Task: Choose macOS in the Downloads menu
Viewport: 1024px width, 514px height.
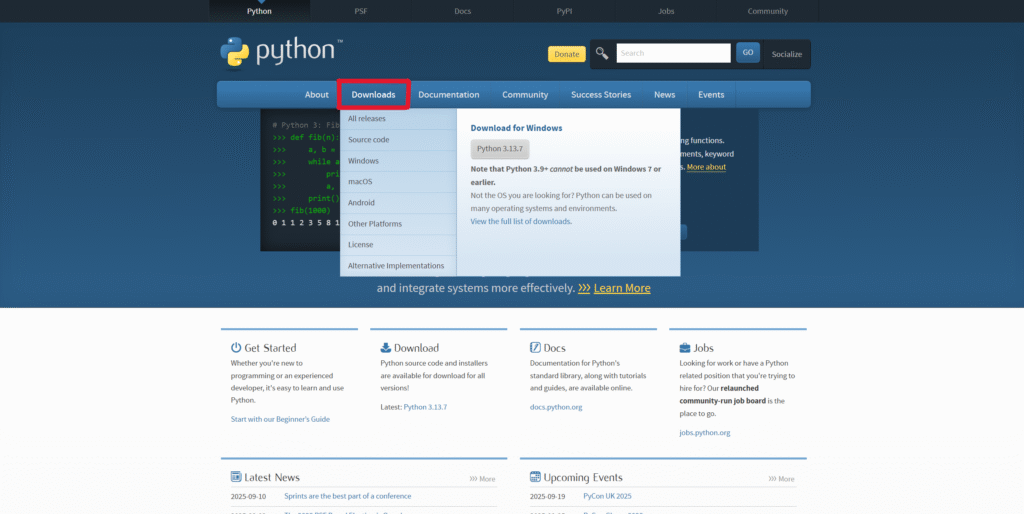Action: tap(360, 182)
